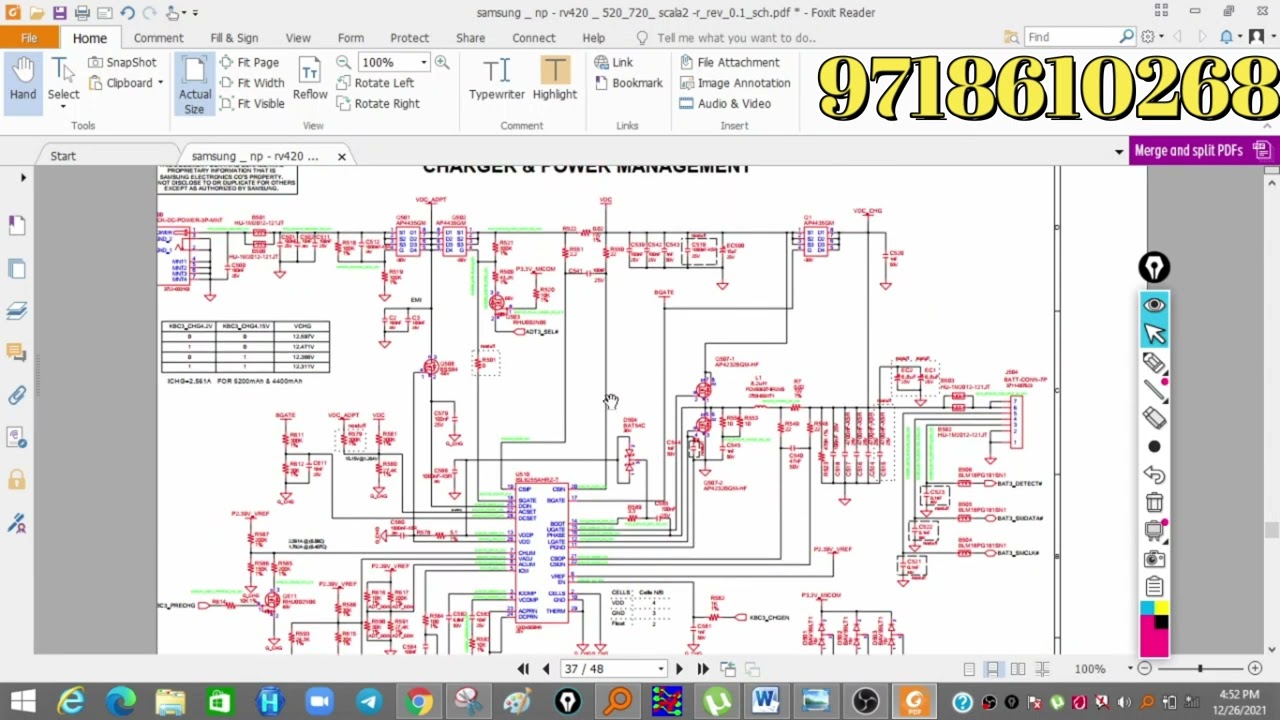Open the layers panel in left sidebar
The height and width of the screenshot is (720, 1280).
pyautogui.click(x=17, y=310)
